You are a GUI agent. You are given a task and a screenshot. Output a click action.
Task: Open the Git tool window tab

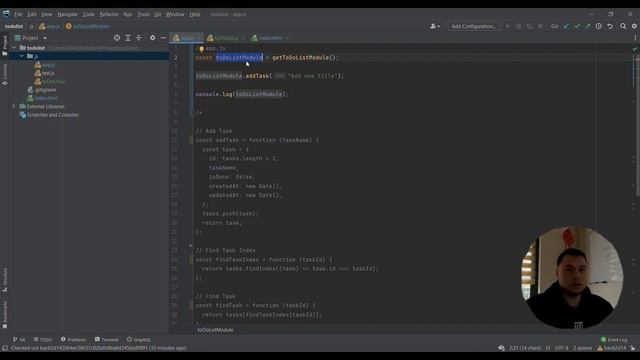tap(19, 340)
